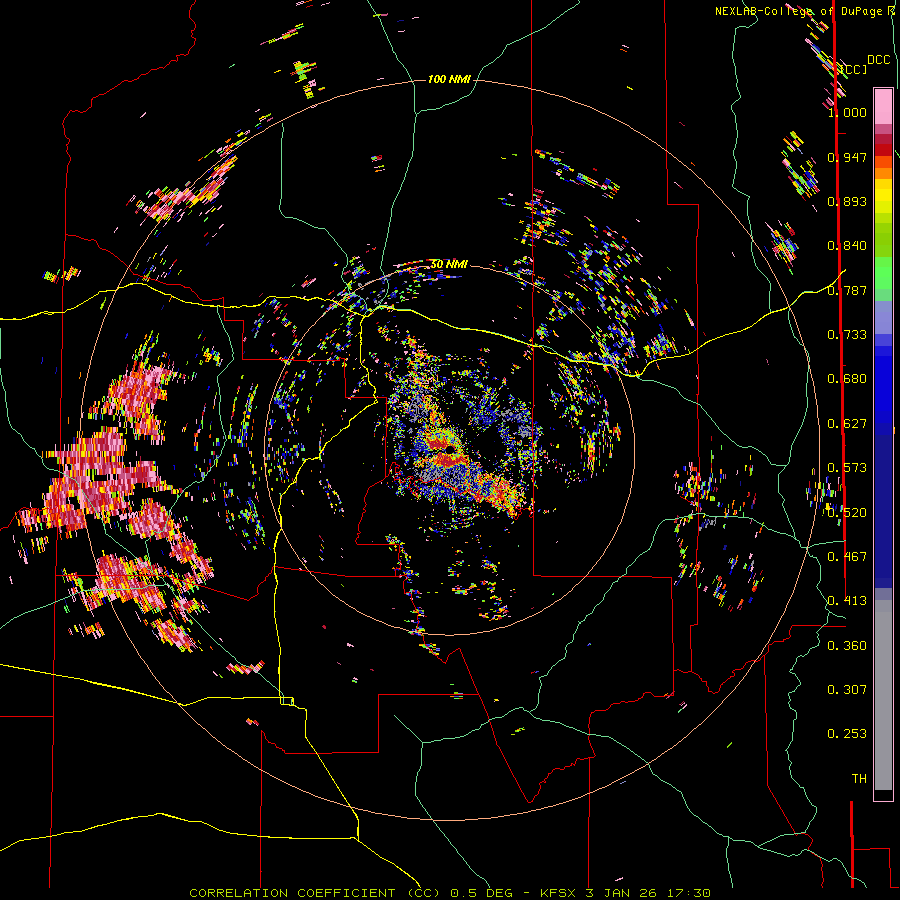Screen dimensions: 900x900
Task: Click the 0.787 legend value
Action: point(847,290)
